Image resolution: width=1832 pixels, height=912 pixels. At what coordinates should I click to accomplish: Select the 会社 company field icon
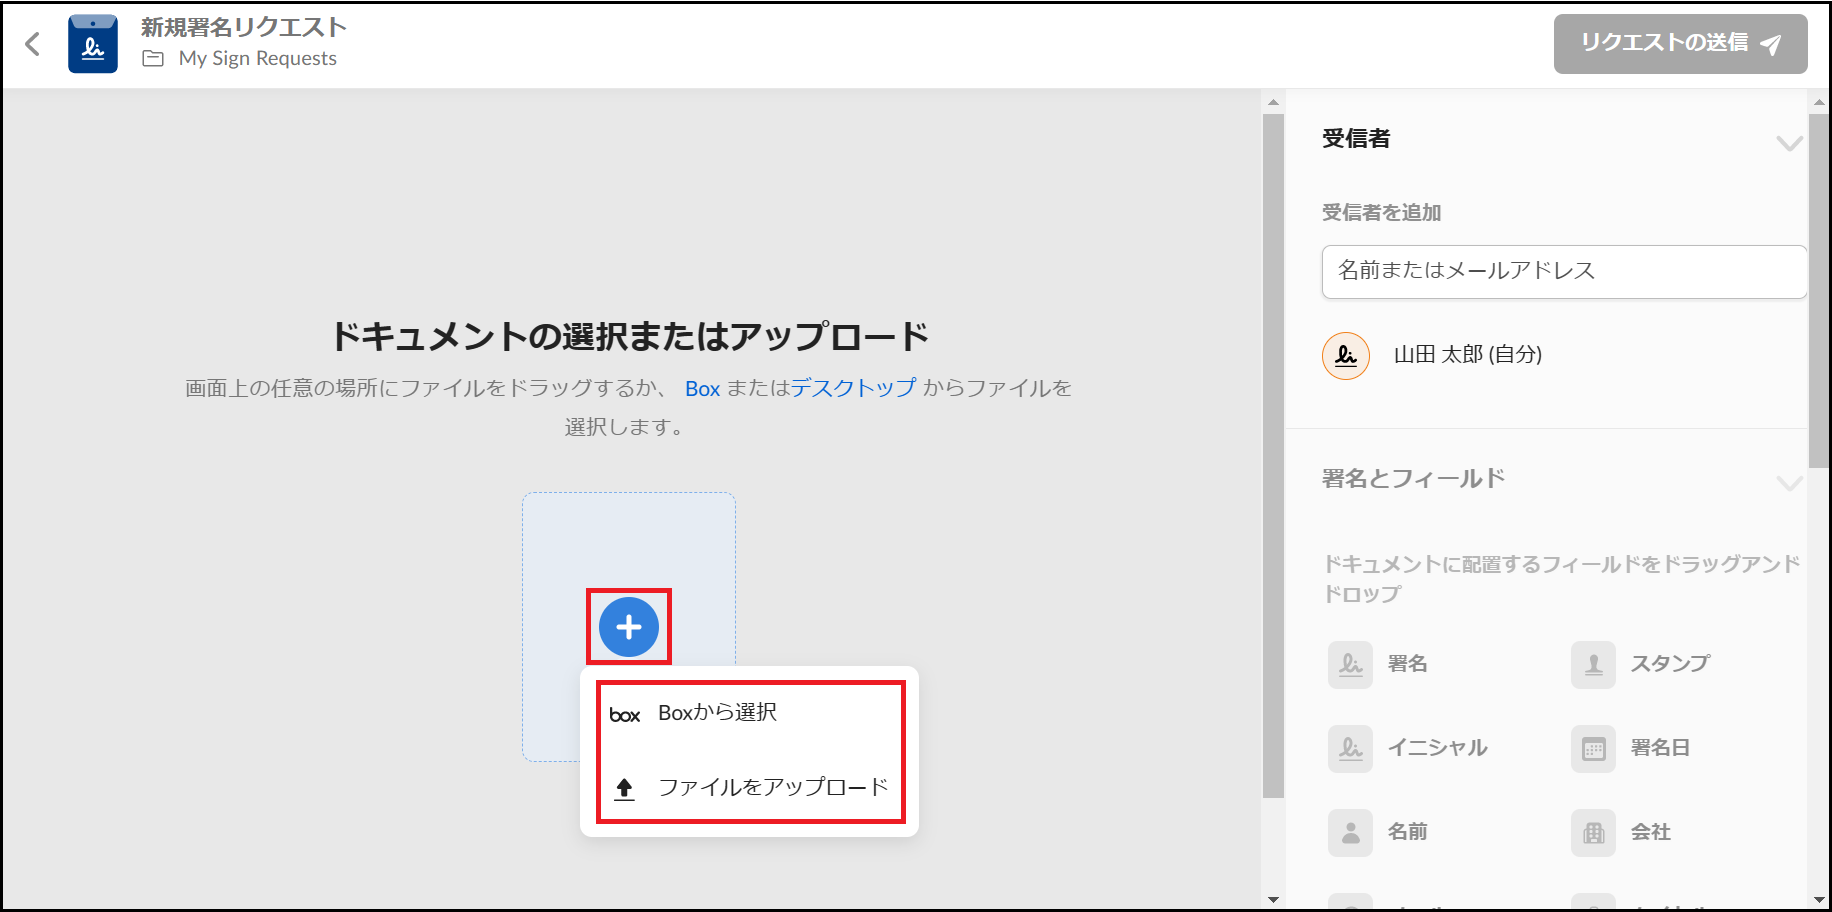[1593, 833]
